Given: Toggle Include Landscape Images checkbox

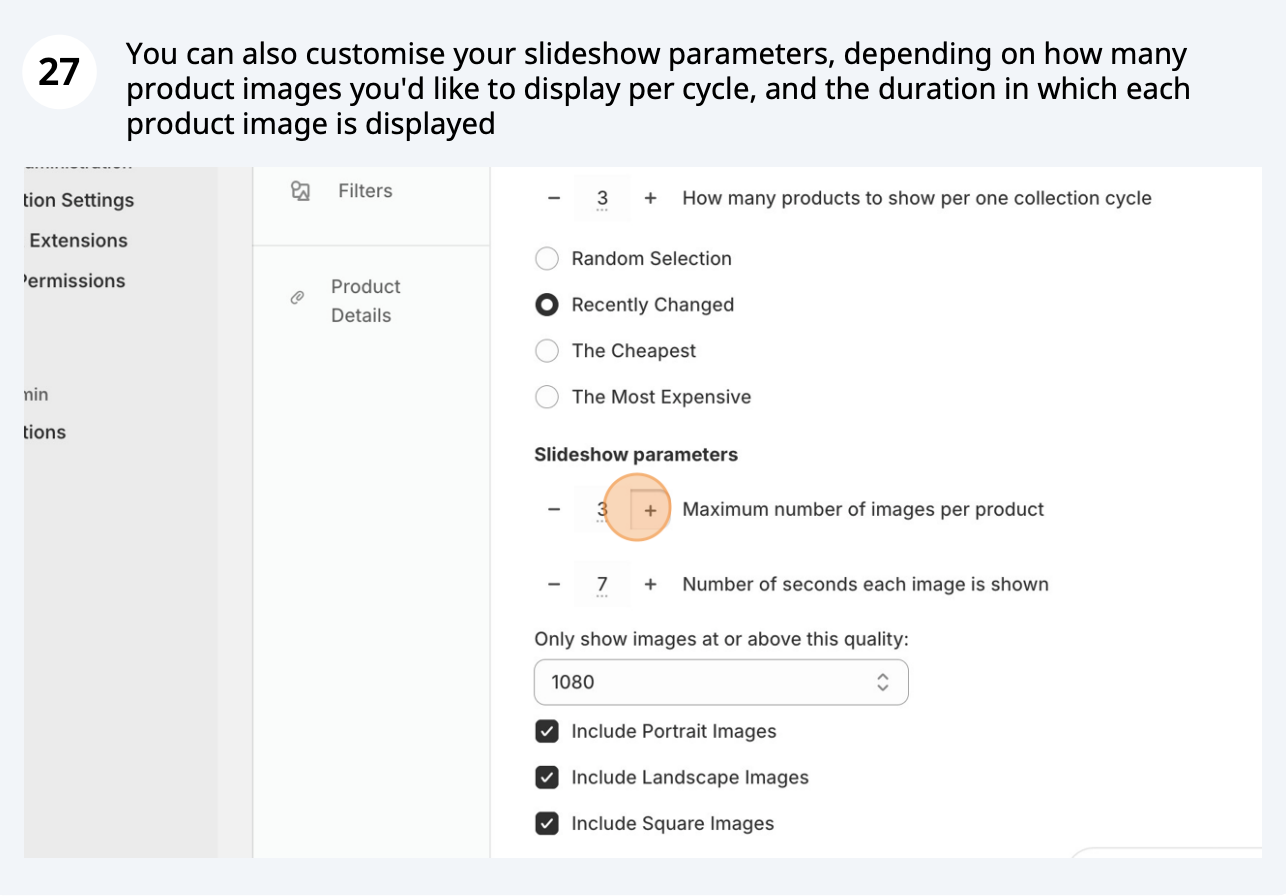Looking at the screenshot, I should coord(547,778).
